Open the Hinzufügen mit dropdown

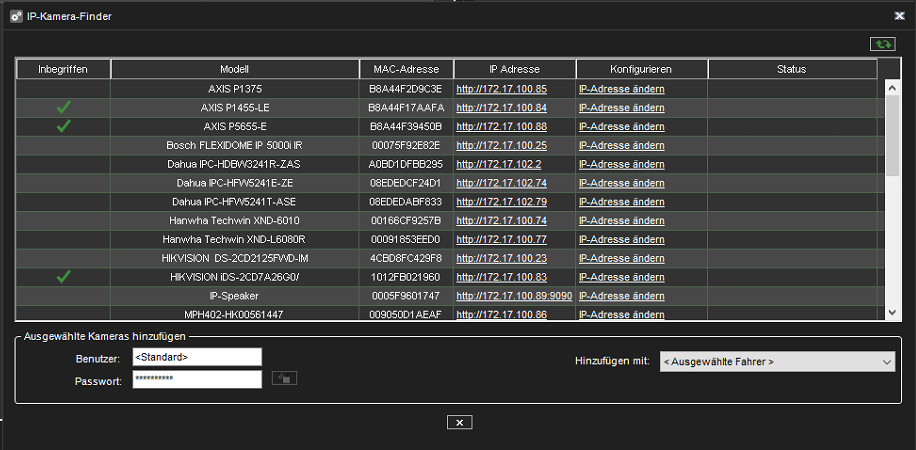[x=777, y=361]
